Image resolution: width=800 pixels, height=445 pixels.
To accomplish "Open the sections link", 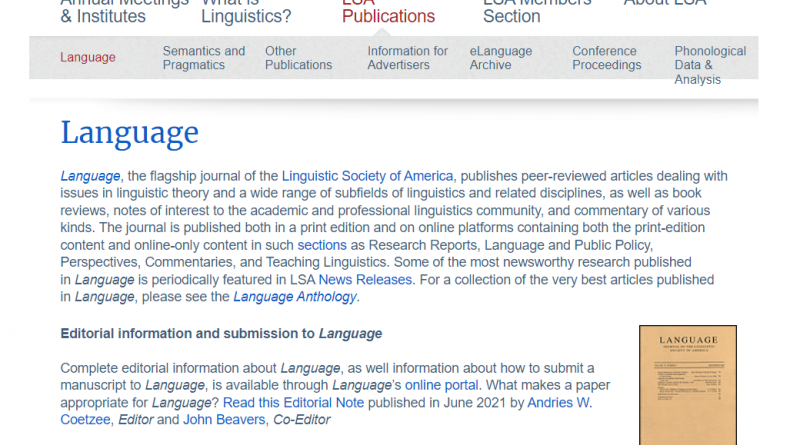I will 322,245.
